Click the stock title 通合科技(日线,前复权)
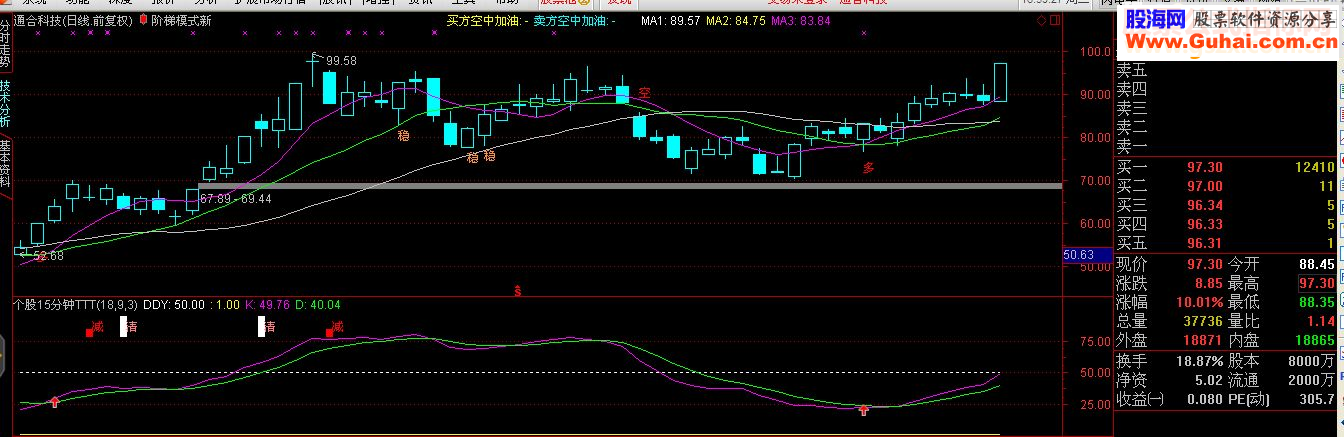 coord(73,20)
